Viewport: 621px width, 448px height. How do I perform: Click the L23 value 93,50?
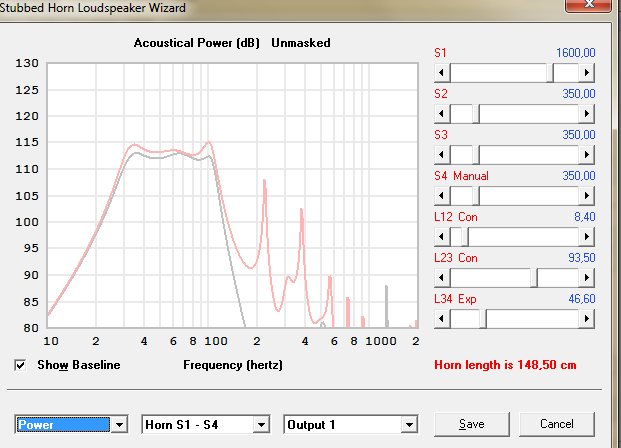(x=582, y=258)
